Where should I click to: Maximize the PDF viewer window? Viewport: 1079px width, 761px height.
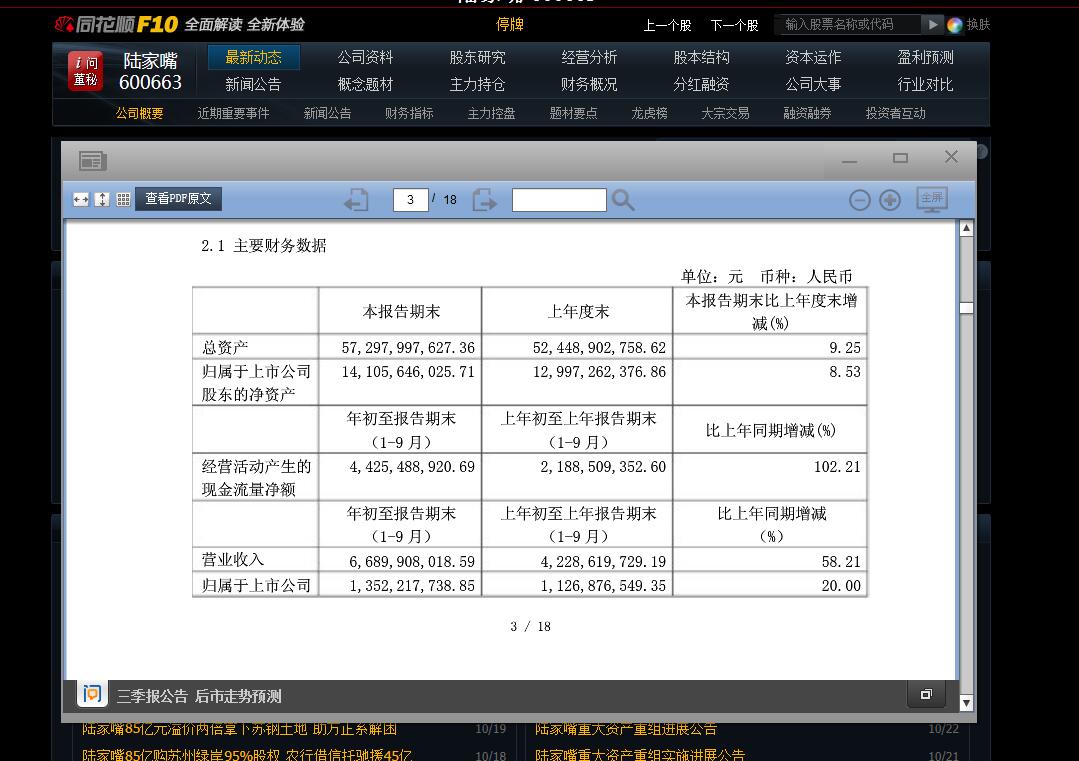[x=900, y=158]
